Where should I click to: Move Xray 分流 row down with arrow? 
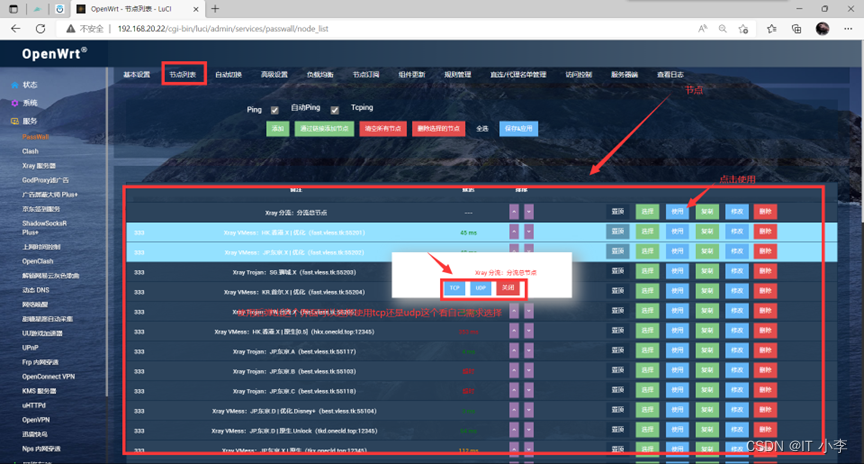coord(529,212)
